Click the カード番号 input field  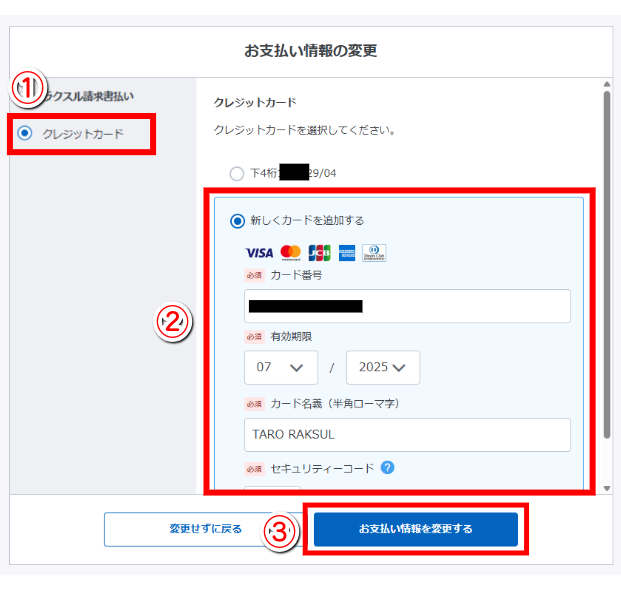click(x=407, y=306)
